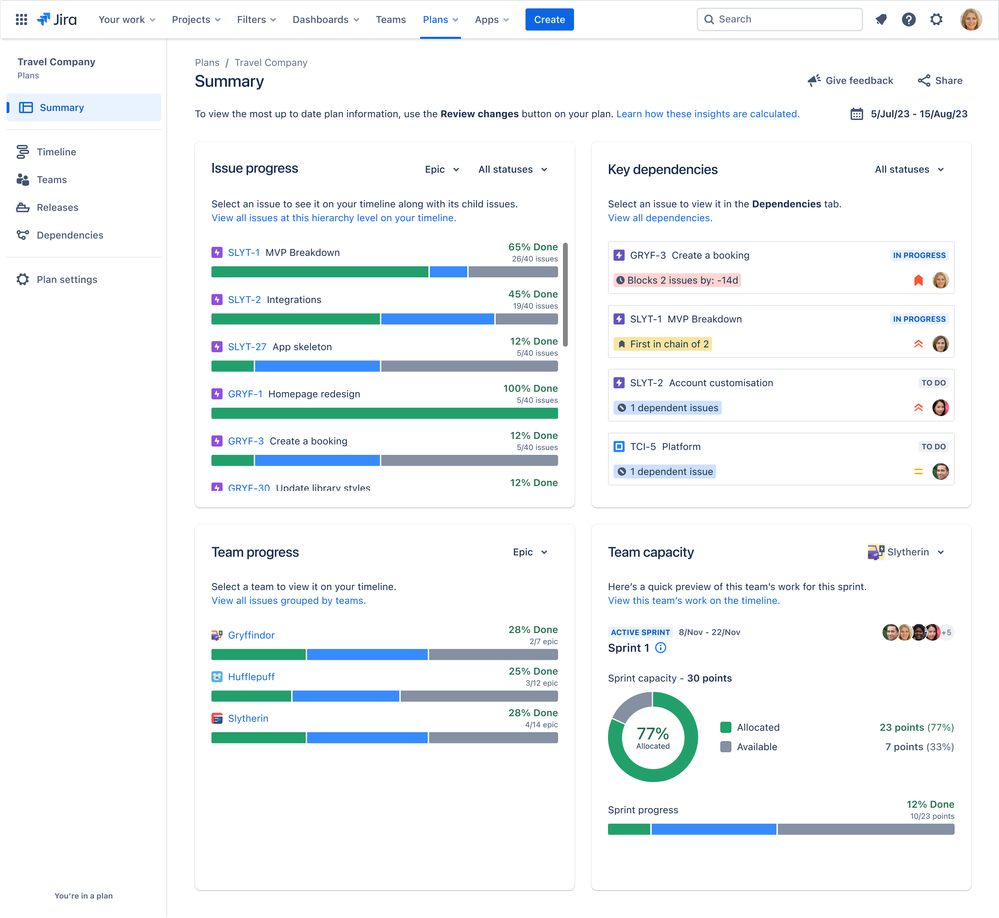
Task: Open Key dependencies All statuses dropdown
Action: pos(909,170)
